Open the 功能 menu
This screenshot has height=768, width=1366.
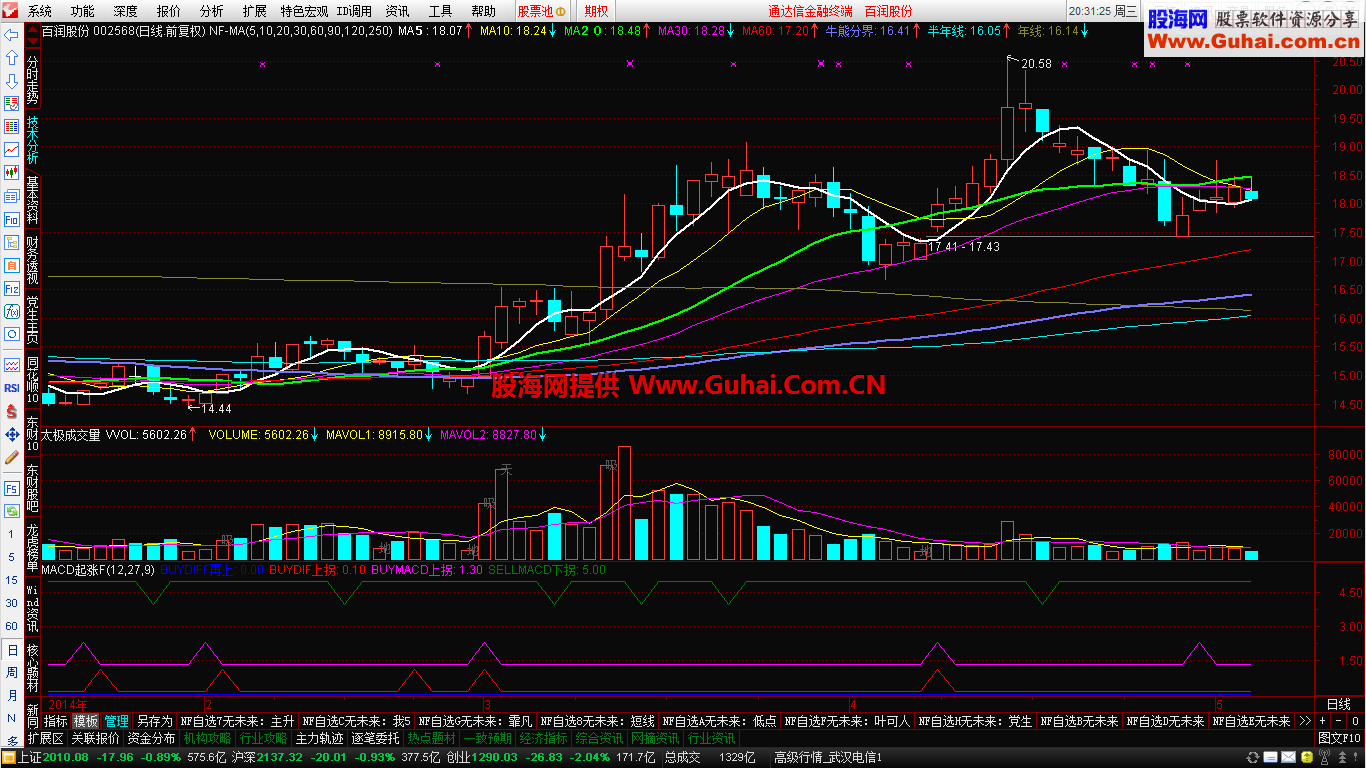pyautogui.click(x=83, y=11)
